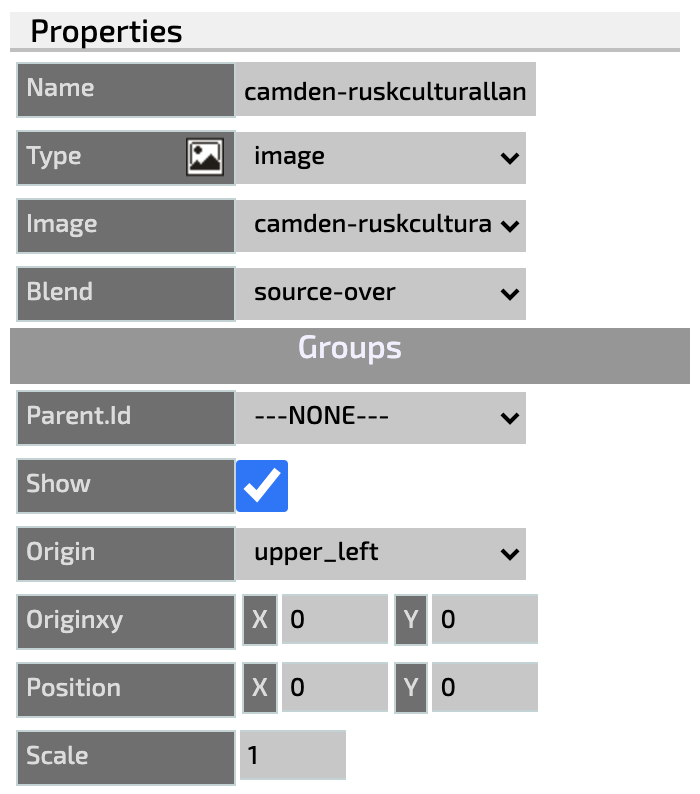The height and width of the screenshot is (794, 700).
Task: Click the image type icon
Action: coord(205,157)
